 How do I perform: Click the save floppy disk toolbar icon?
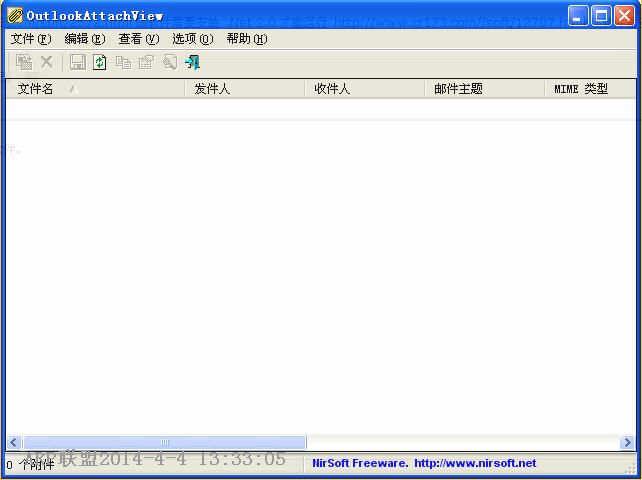pyautogui.click(x=78, y=62)
